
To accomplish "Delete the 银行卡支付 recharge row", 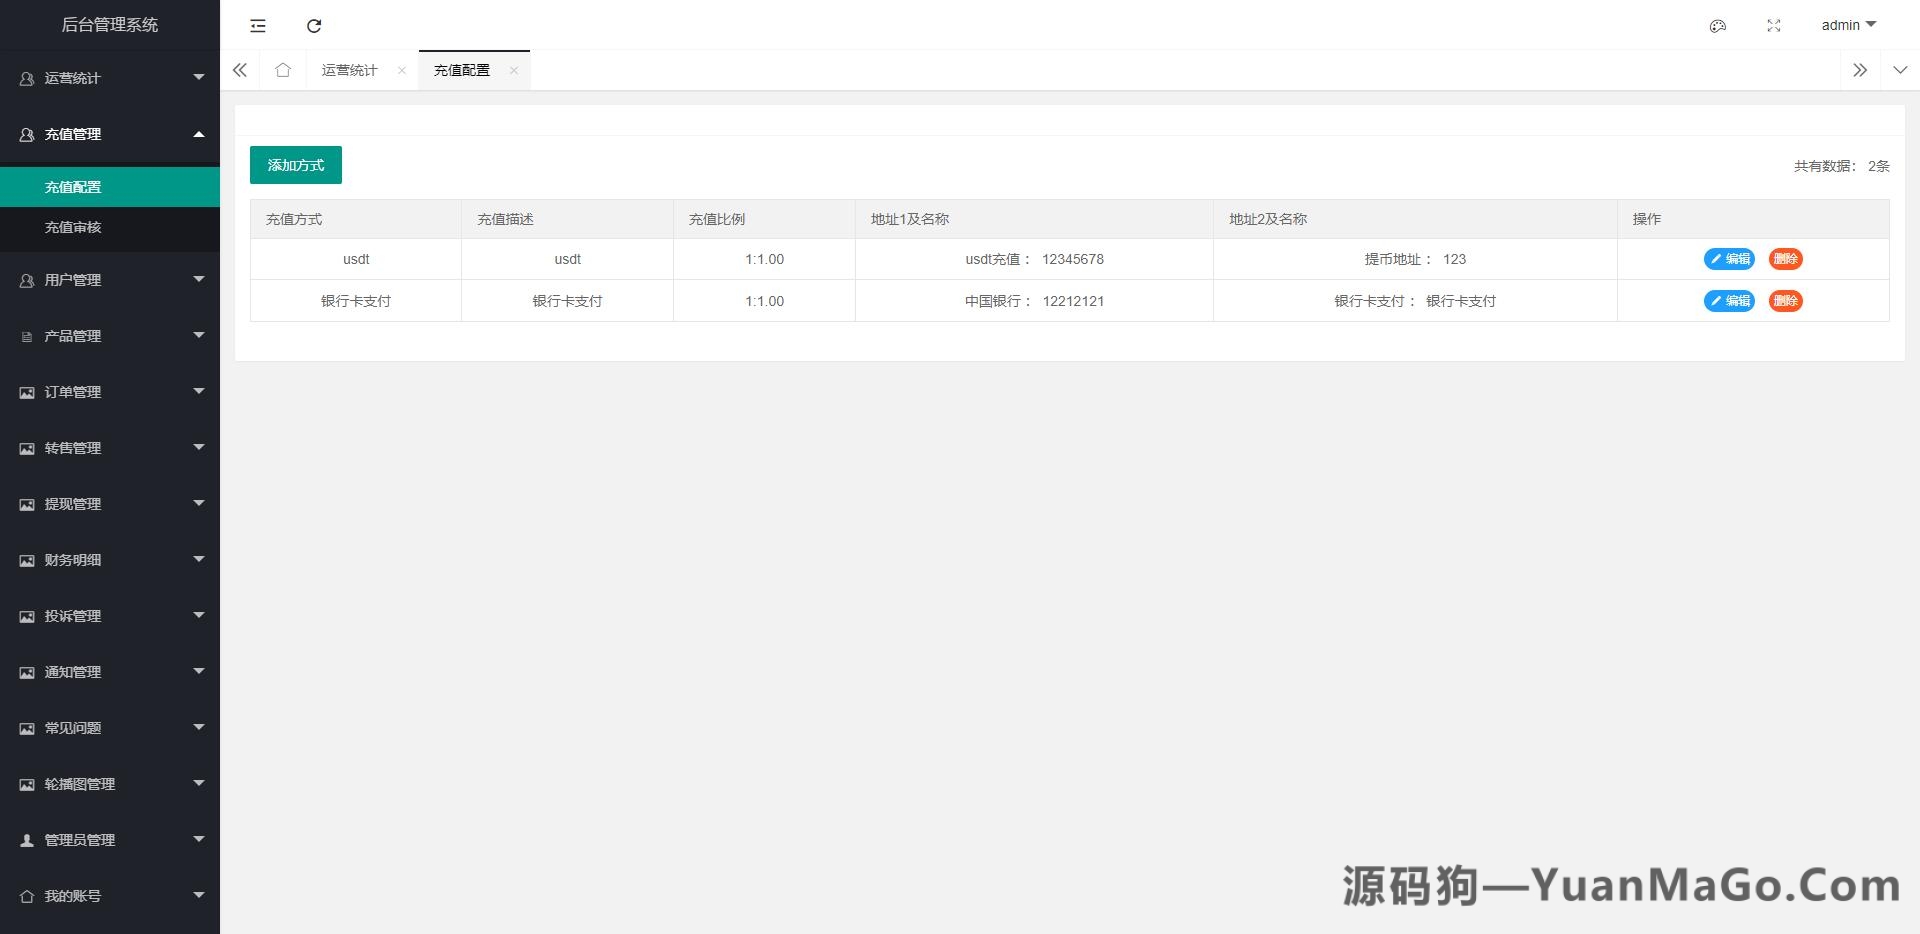I will tap(1786, 301).
